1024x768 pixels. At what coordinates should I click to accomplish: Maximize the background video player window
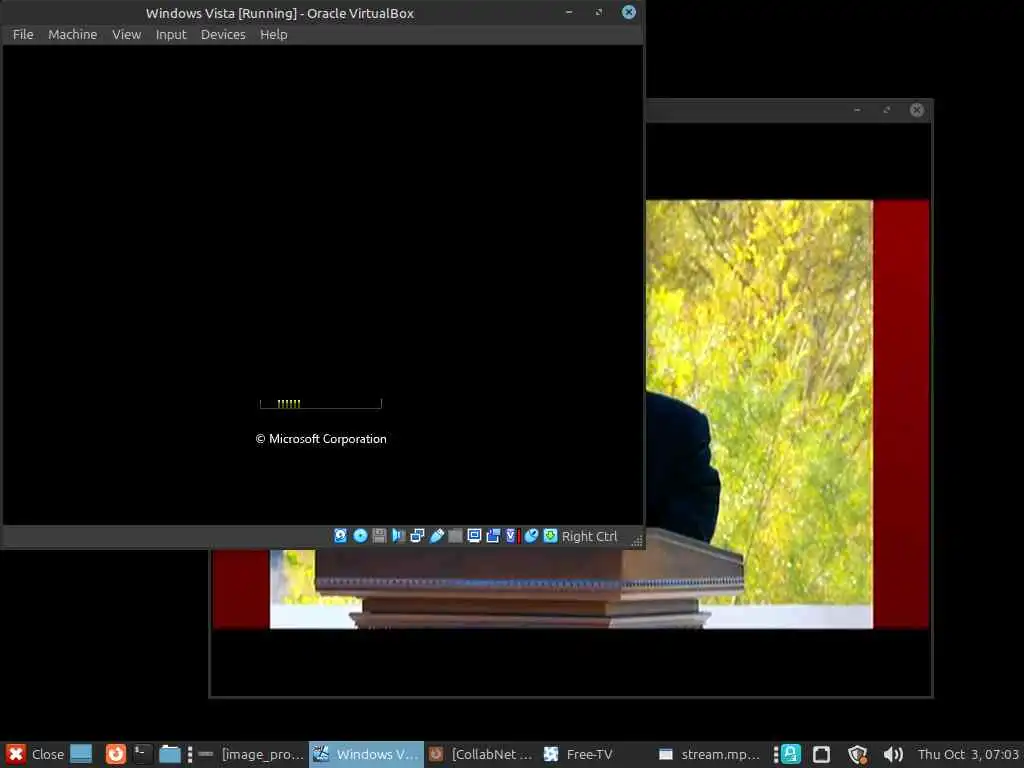(x=887, y=110)
